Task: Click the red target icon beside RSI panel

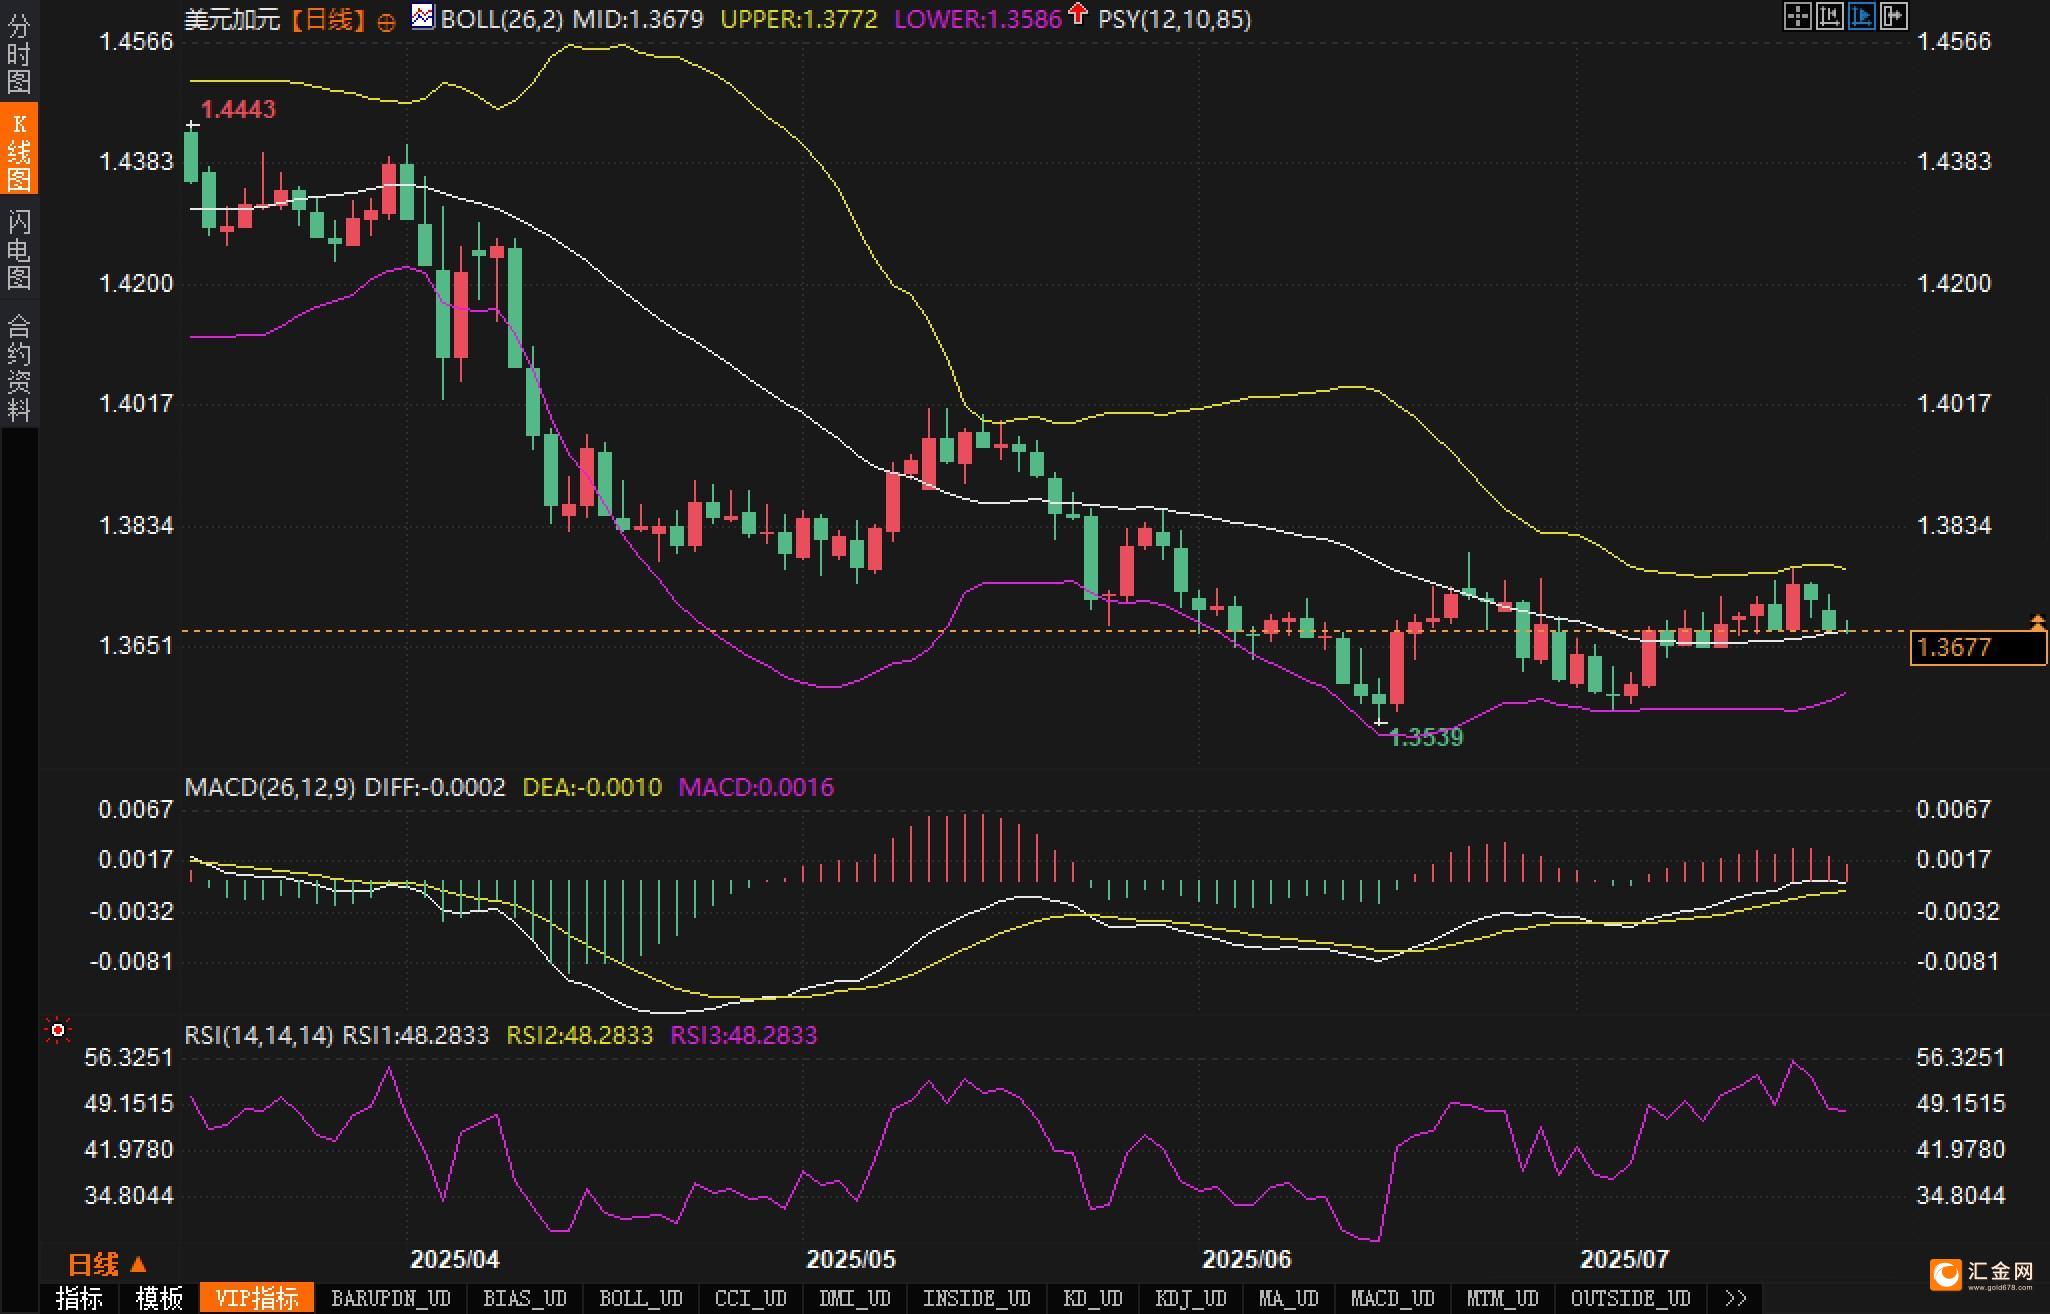Action: pos(58,1030)
